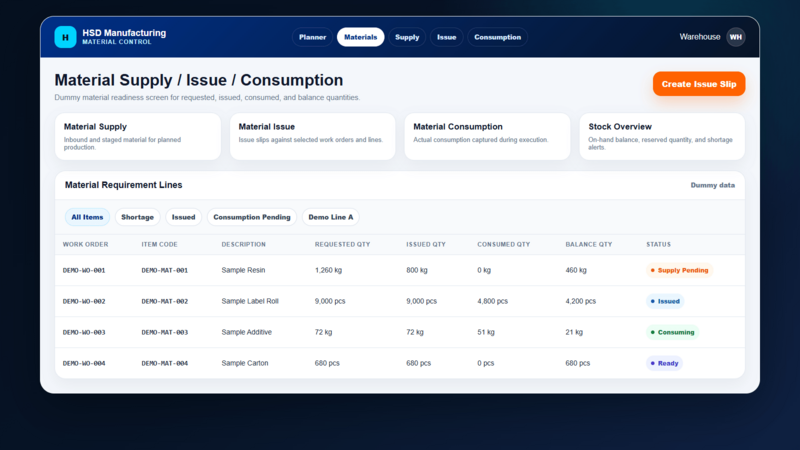Click the Ready status badge
This screenshot has width=800, height=450.
pyautogui.click(x=664, y=363)
